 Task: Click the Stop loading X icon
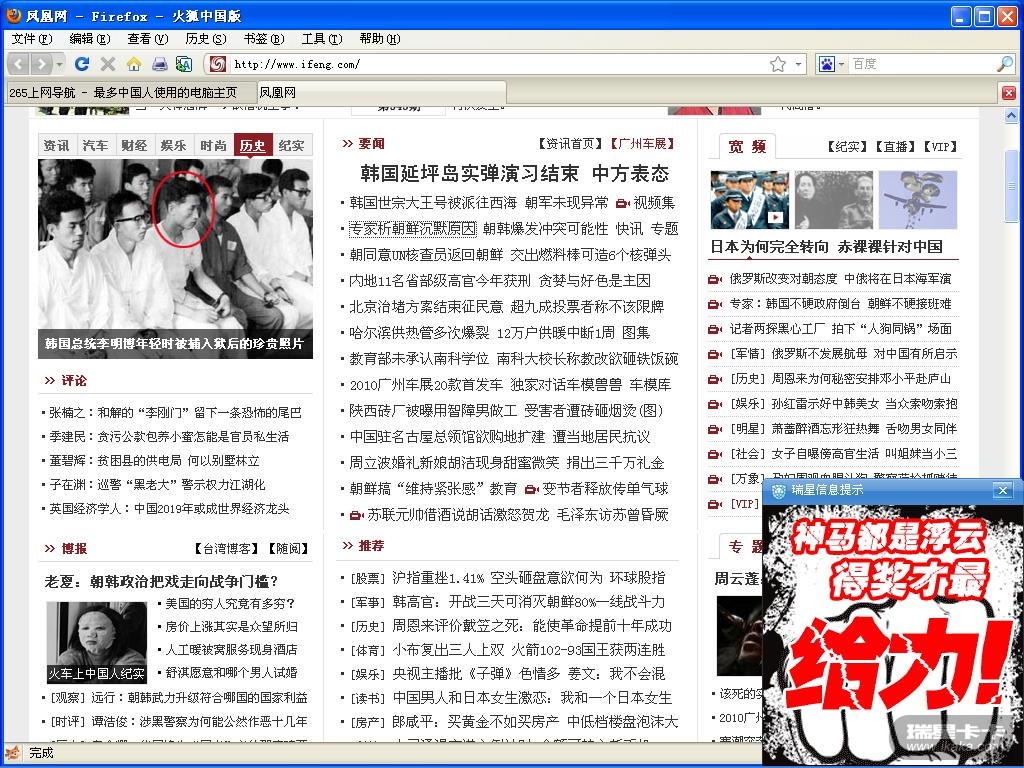pyautogui.click(x=108, y=64)
